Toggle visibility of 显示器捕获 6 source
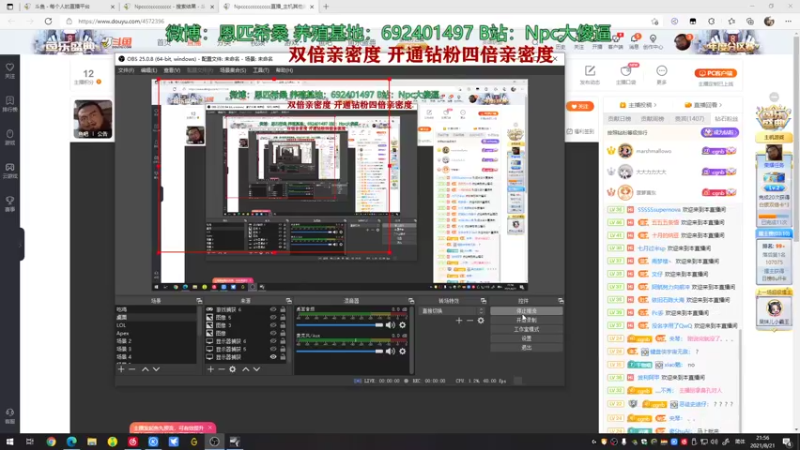This screenshot has height=450, width=800. click(x=273, y=341)
